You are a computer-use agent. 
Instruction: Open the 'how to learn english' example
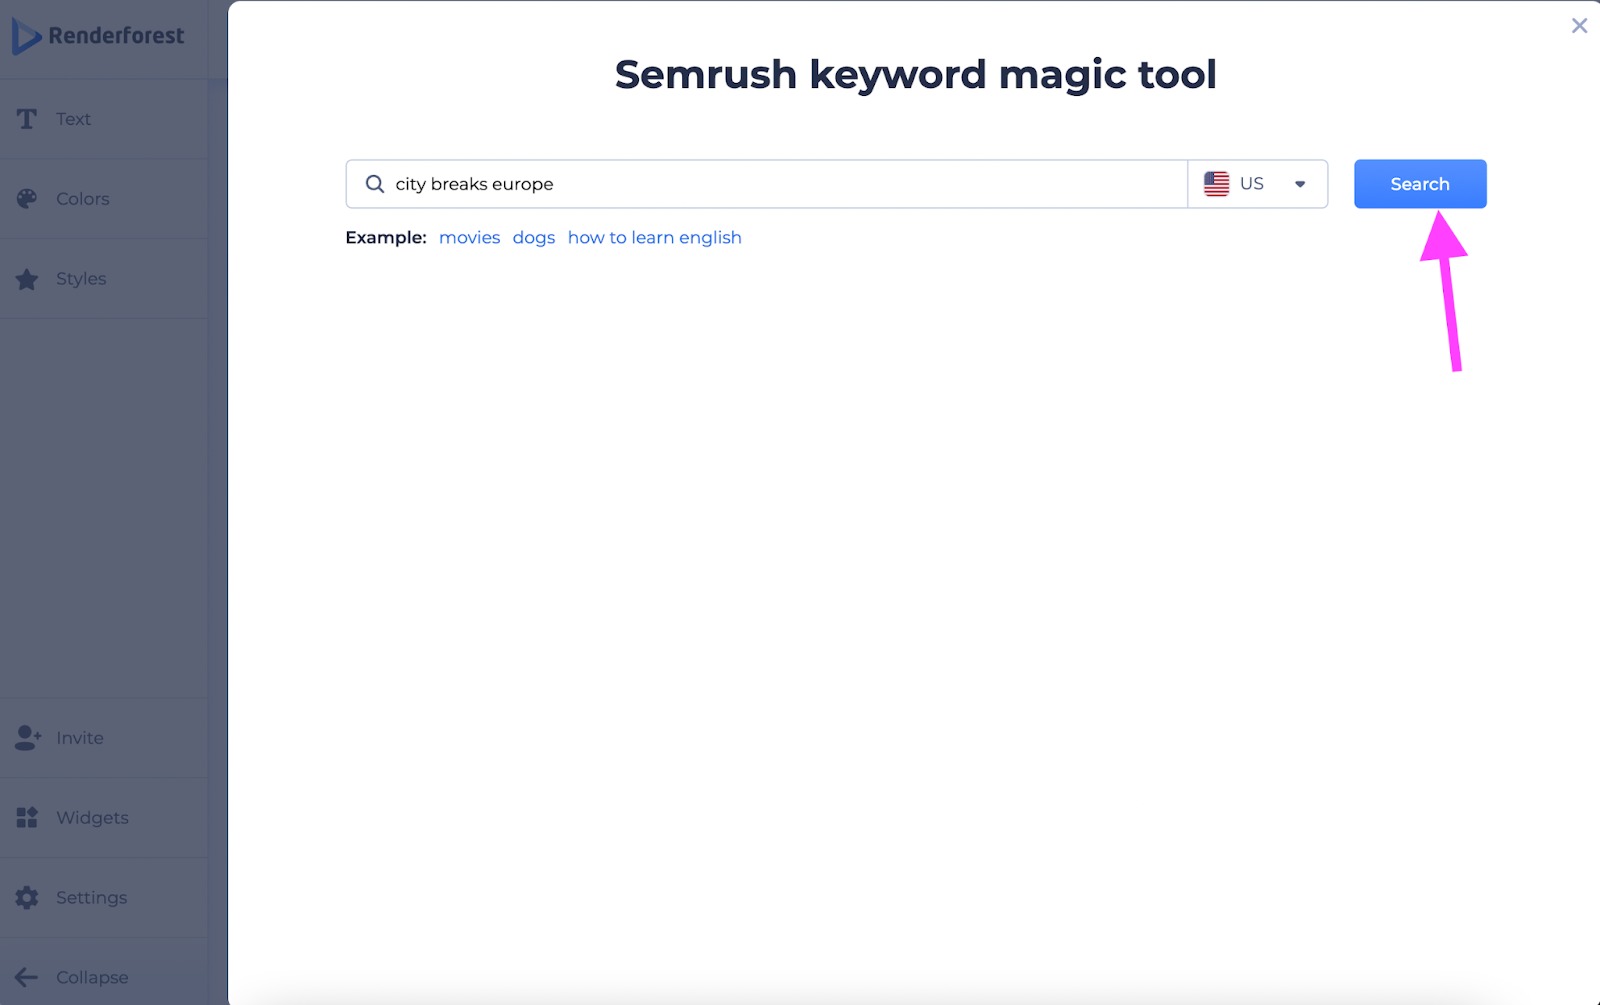tap(654, 237)
